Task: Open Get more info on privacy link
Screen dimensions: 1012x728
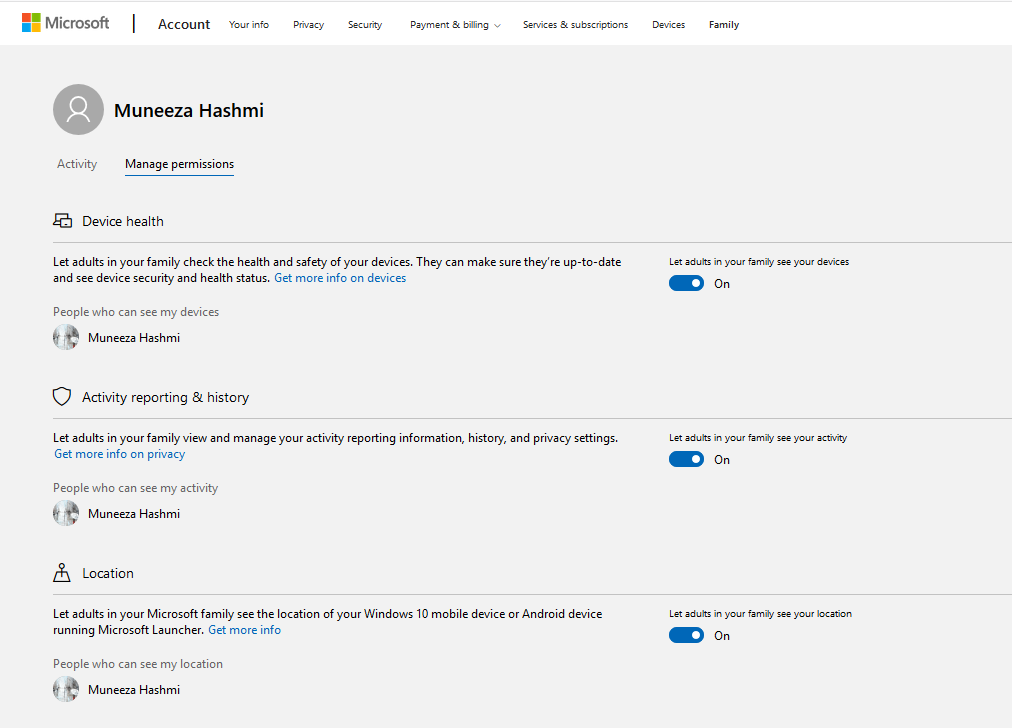Action: tap(119, 454)
